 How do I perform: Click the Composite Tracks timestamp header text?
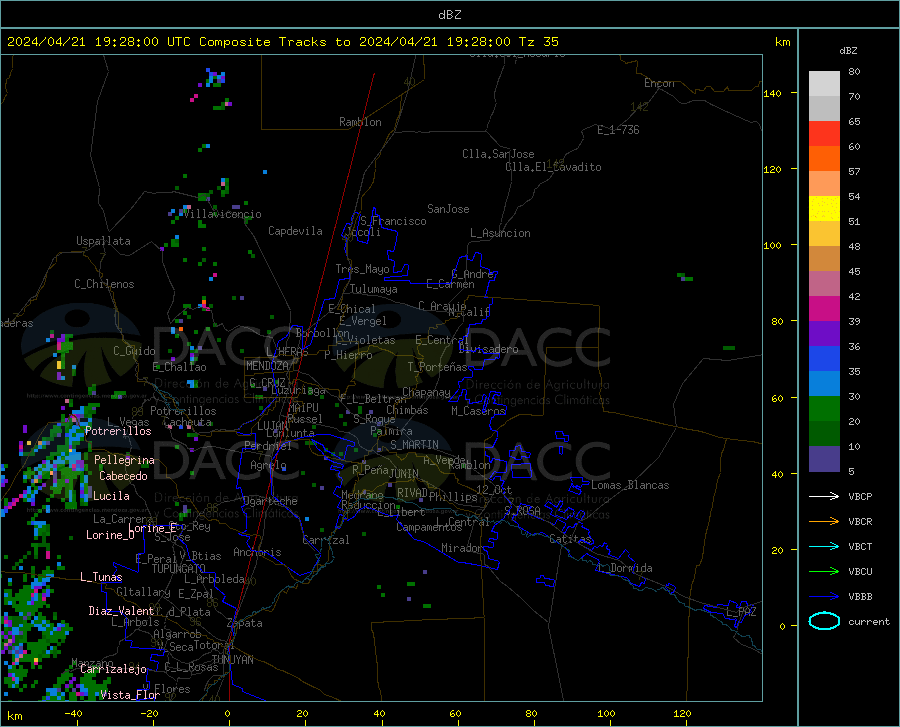point(282,42)
